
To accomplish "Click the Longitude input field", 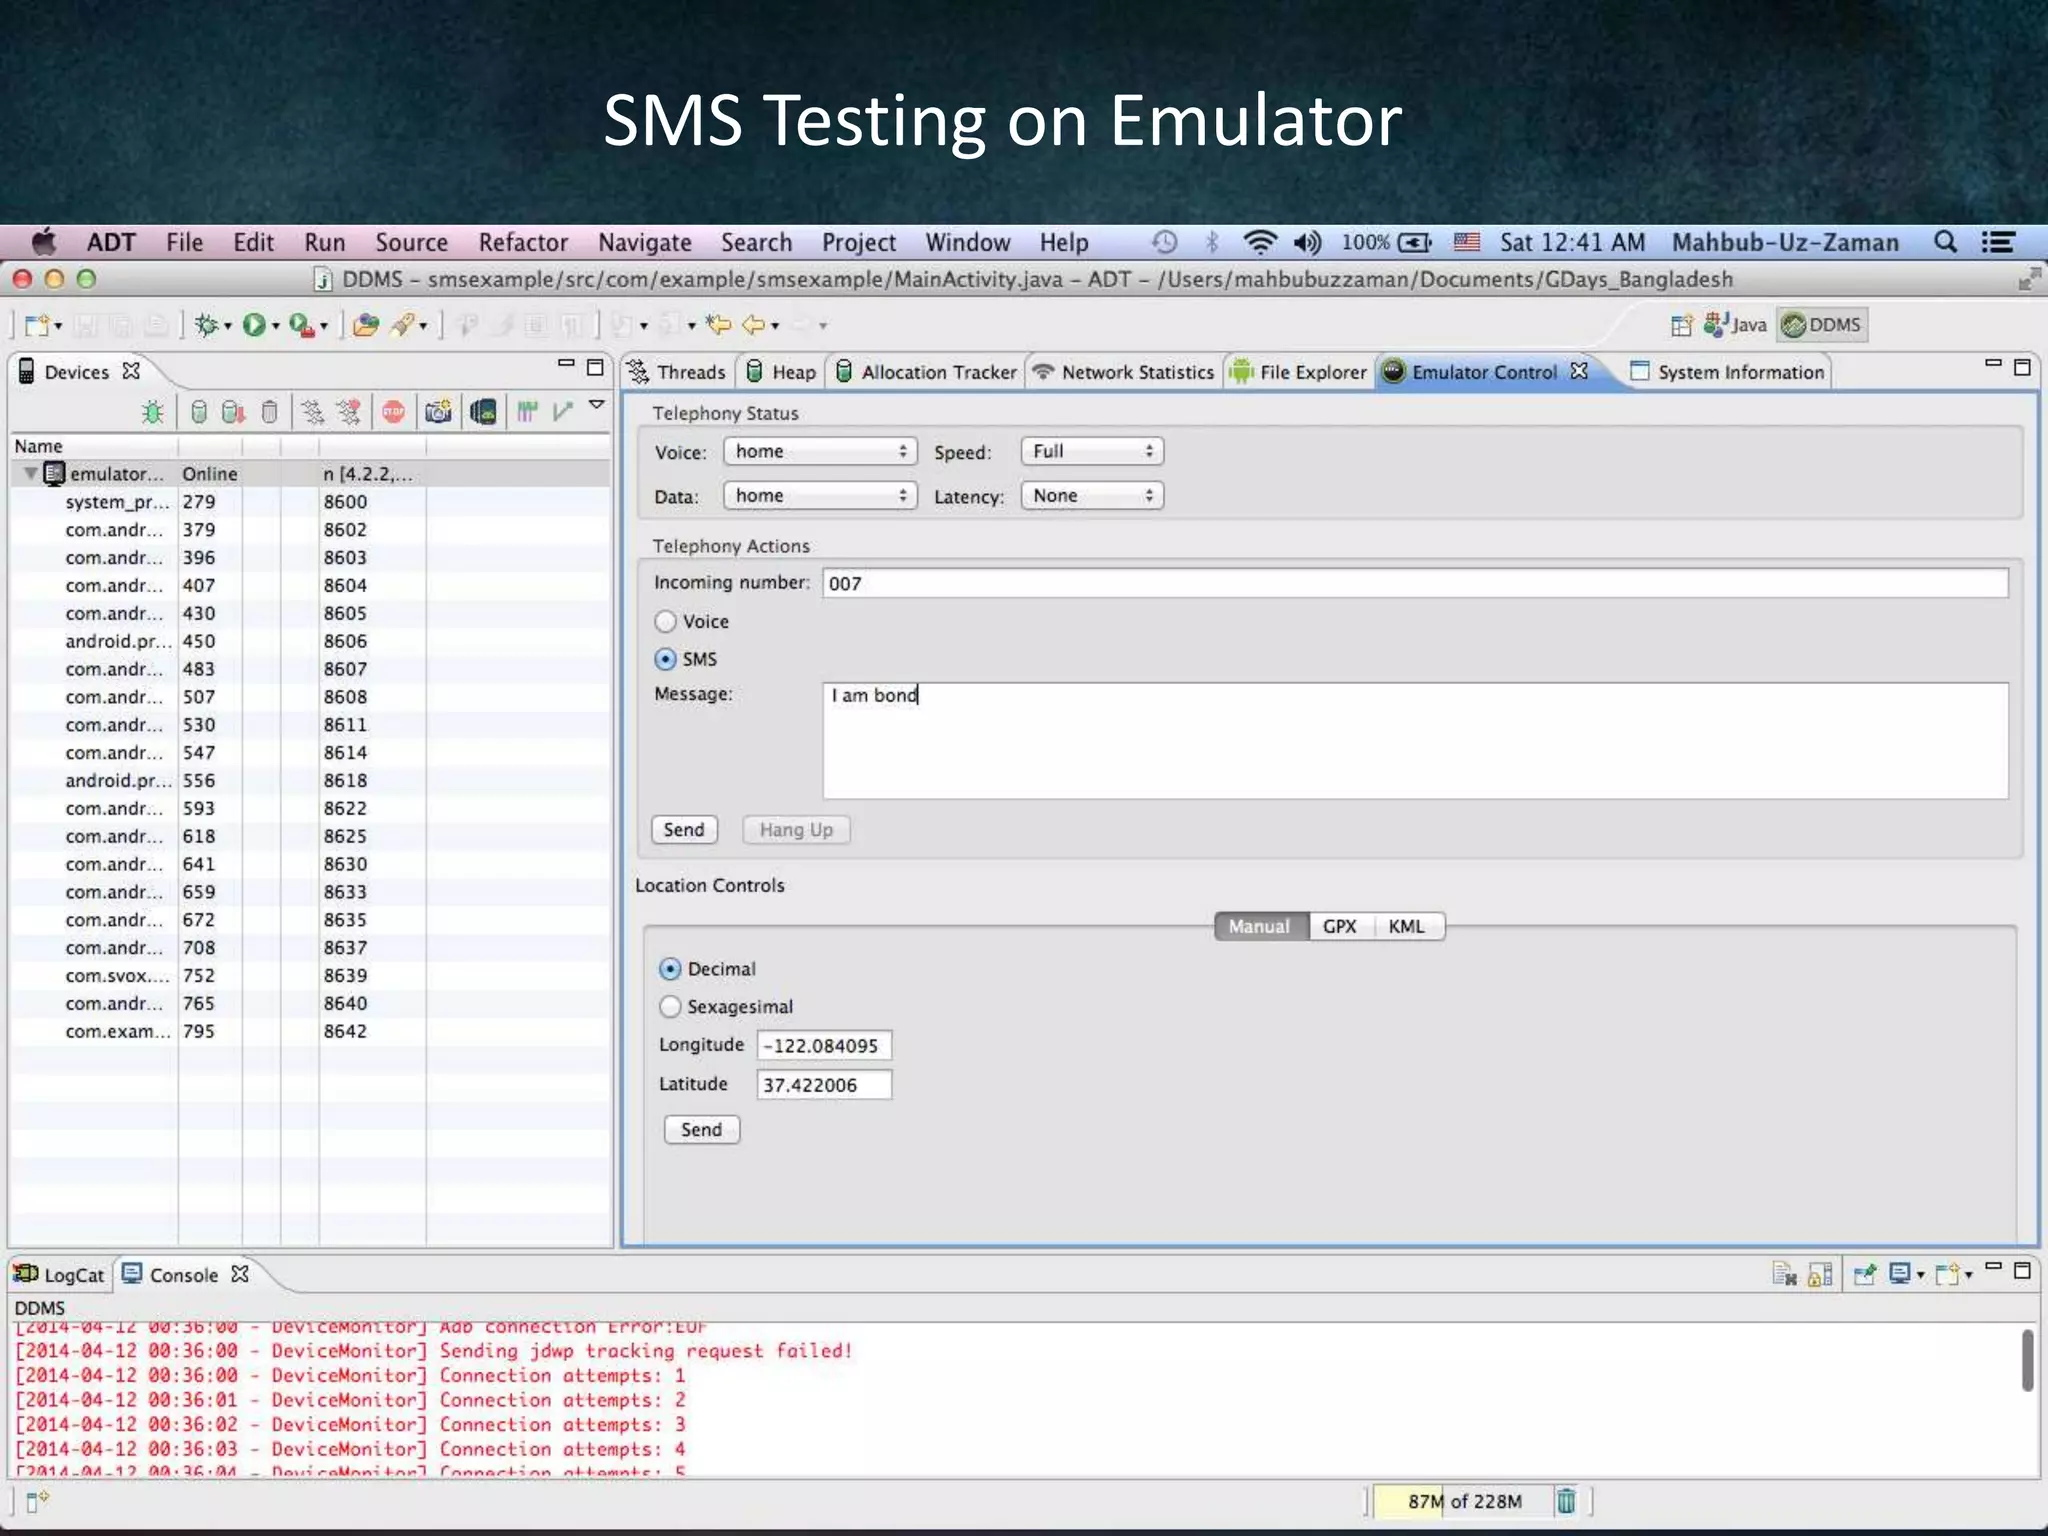I will pos(824,1046).
